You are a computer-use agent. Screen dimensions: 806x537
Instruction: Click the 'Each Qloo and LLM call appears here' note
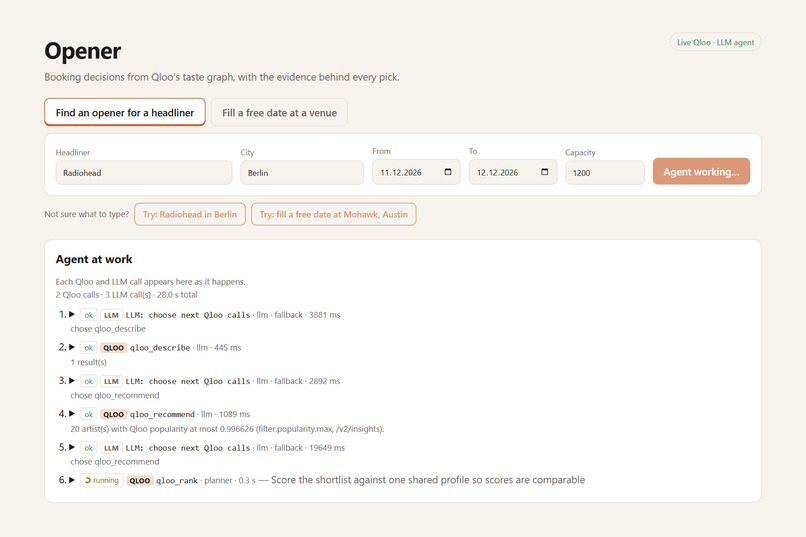(151, 282)
